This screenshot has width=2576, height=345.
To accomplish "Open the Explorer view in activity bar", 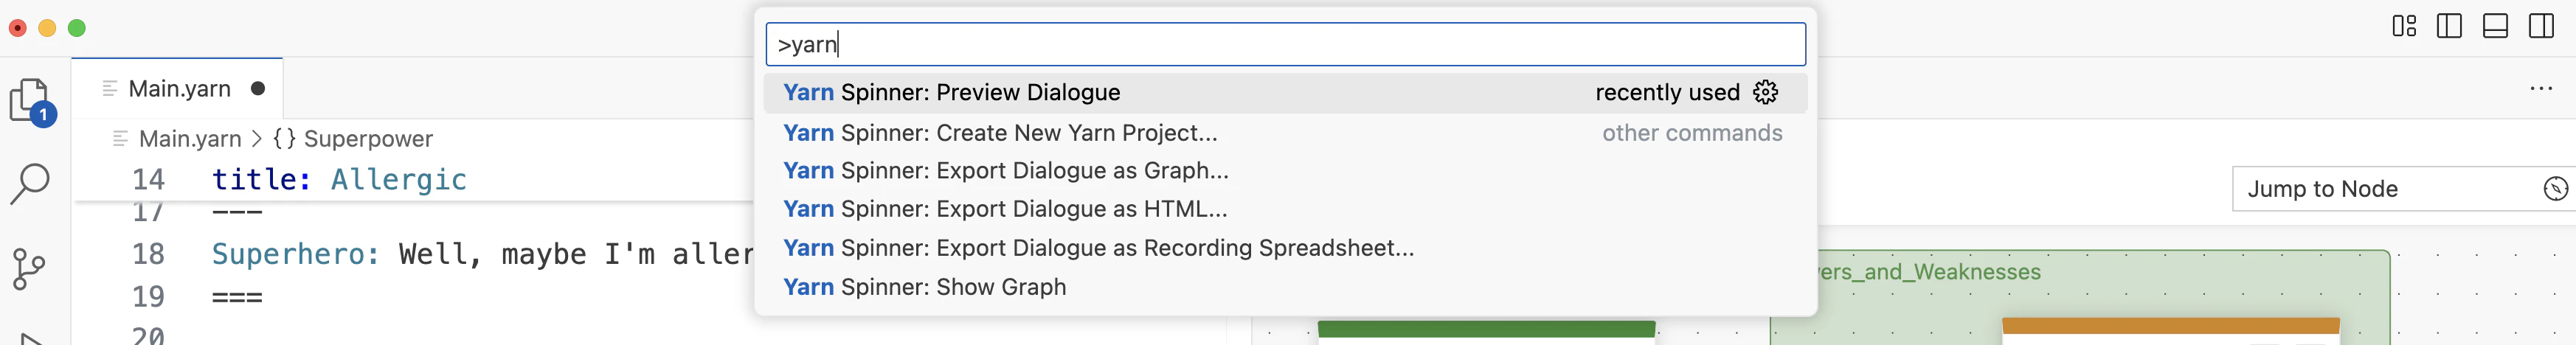I will [30, 100].
